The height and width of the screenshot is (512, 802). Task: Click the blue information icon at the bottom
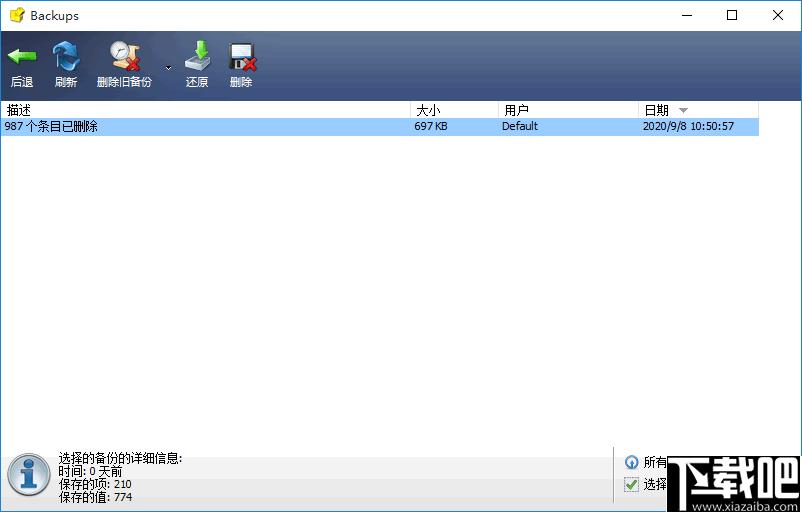(x=29, y=475)
